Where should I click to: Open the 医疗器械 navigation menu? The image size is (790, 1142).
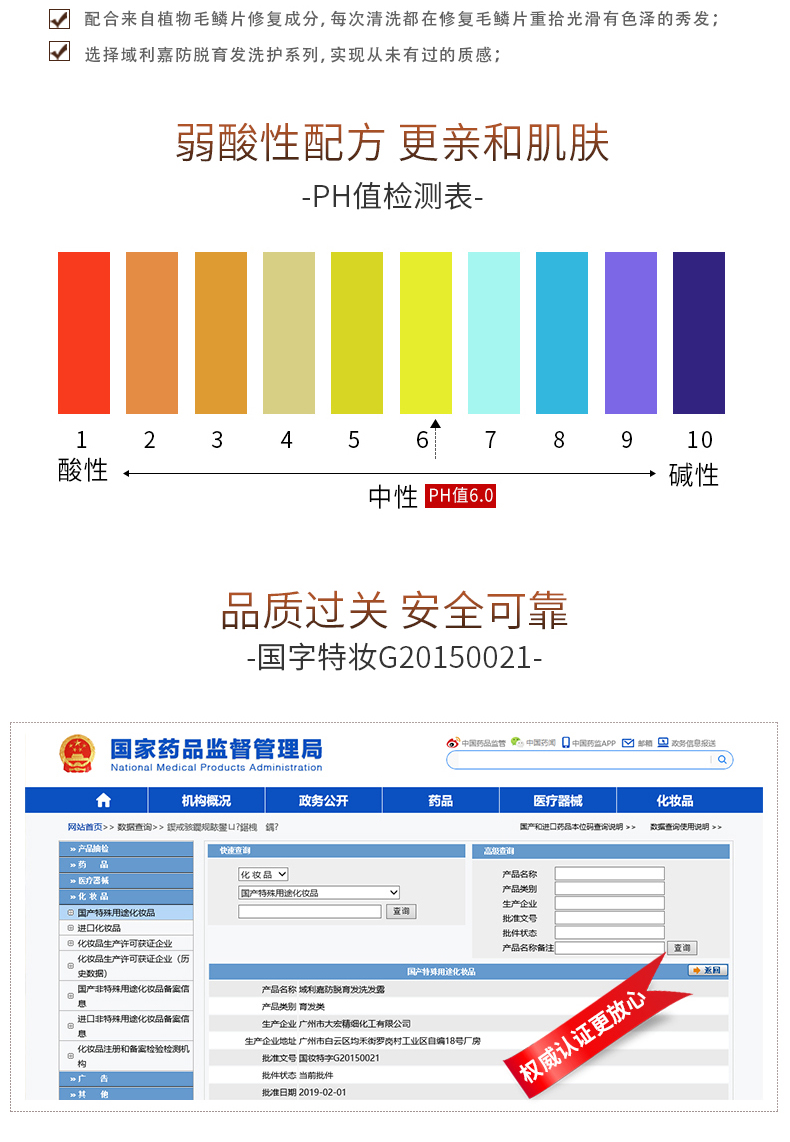tap(558, 800)
